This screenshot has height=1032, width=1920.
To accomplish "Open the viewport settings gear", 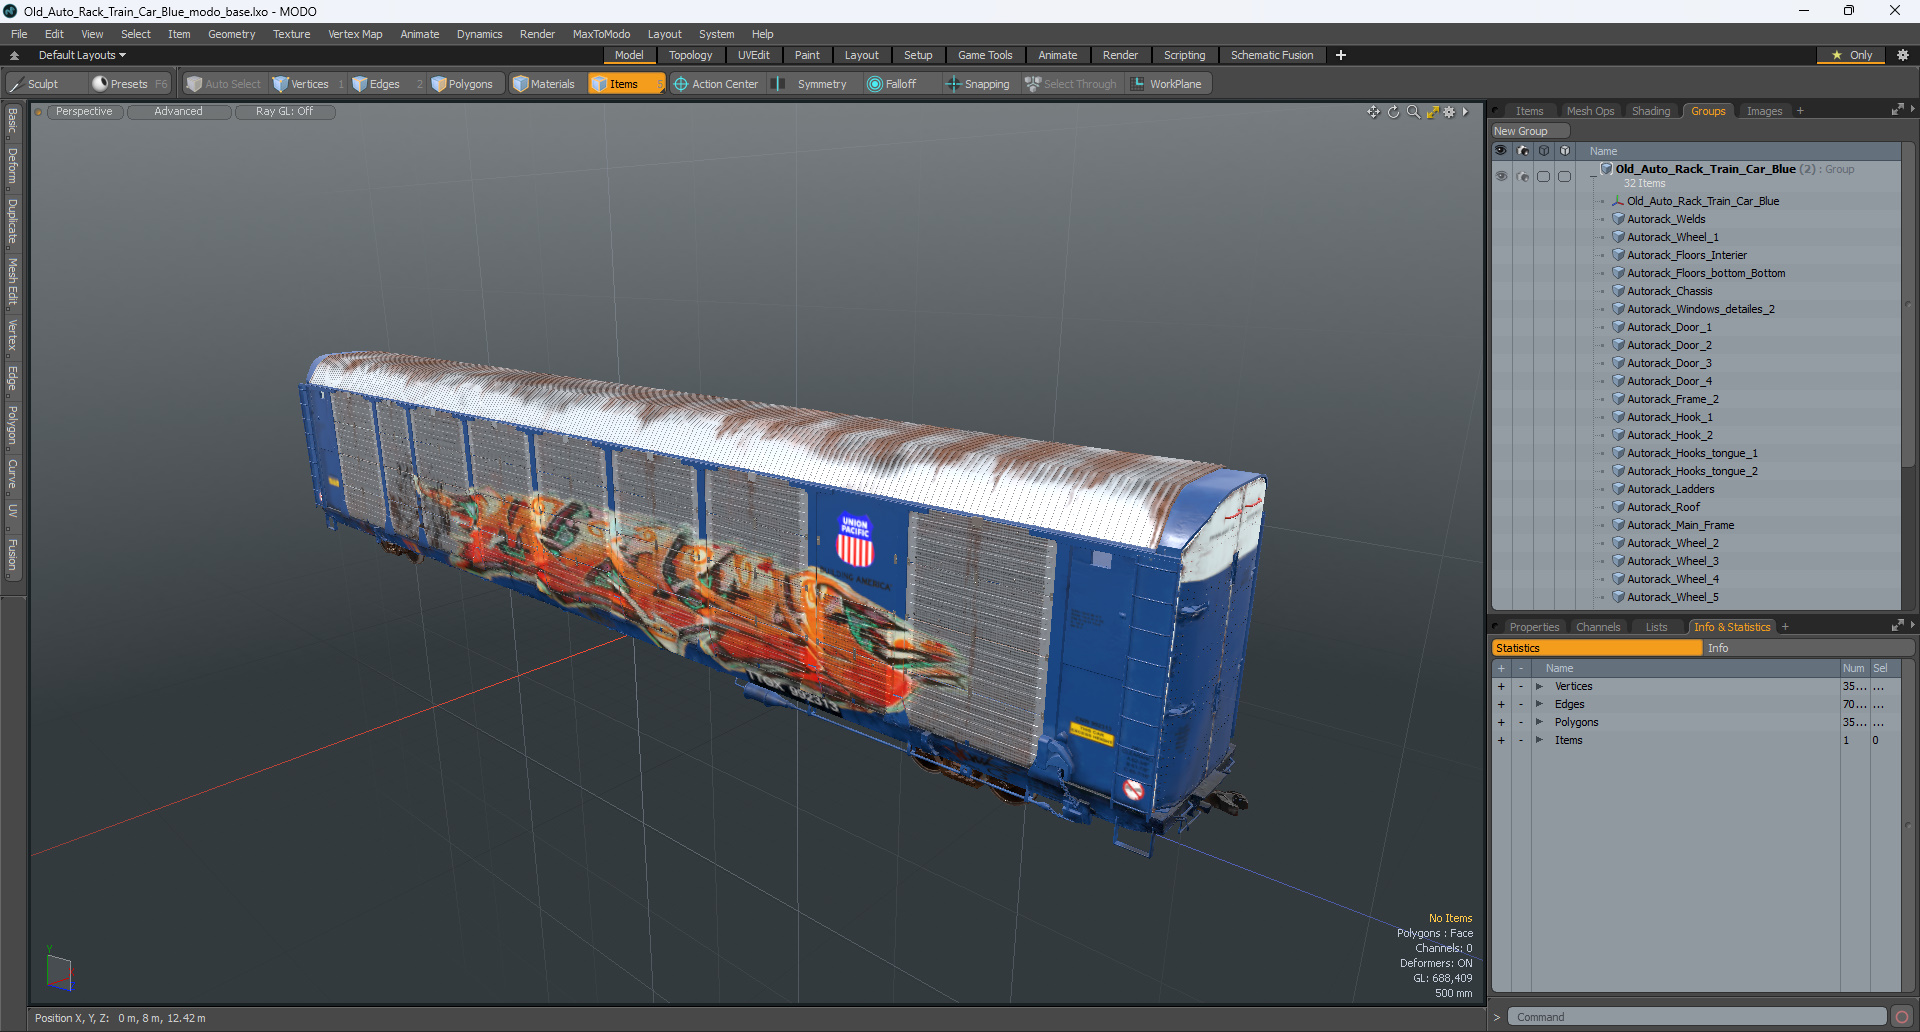I will (1449, 112).
